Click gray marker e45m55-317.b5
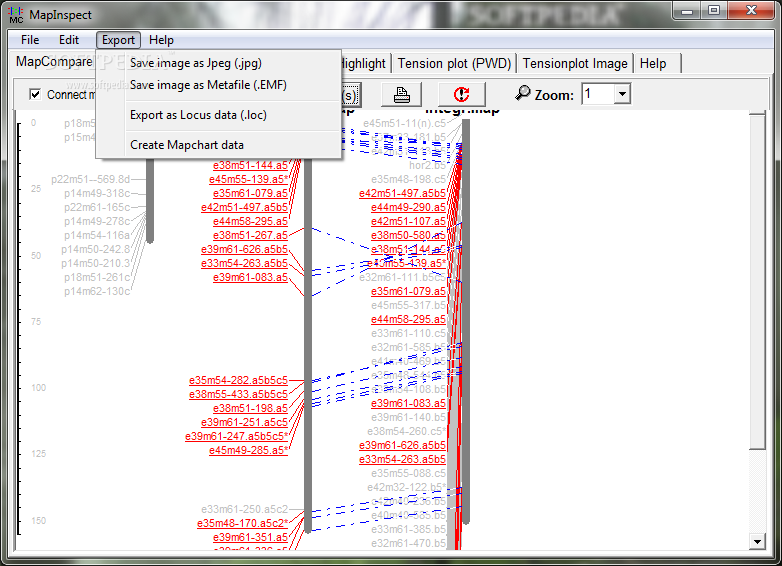Screen dimensions: 782x566 [408, 305]
